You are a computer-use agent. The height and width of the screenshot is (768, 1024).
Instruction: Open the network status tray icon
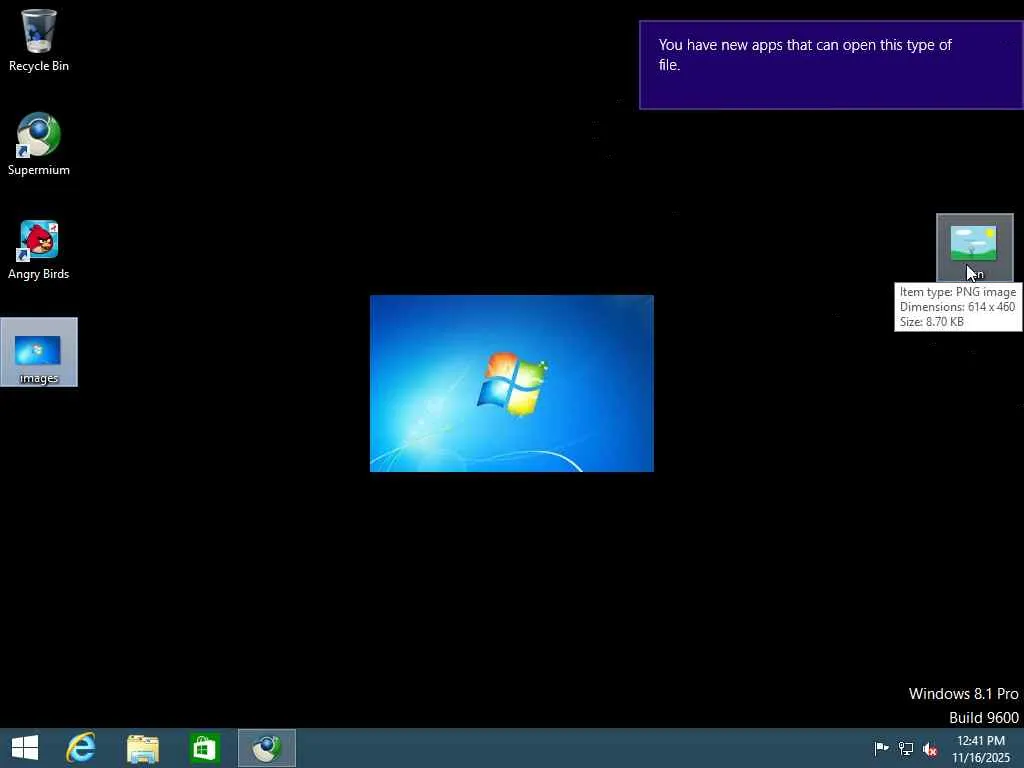click(906, 748)
